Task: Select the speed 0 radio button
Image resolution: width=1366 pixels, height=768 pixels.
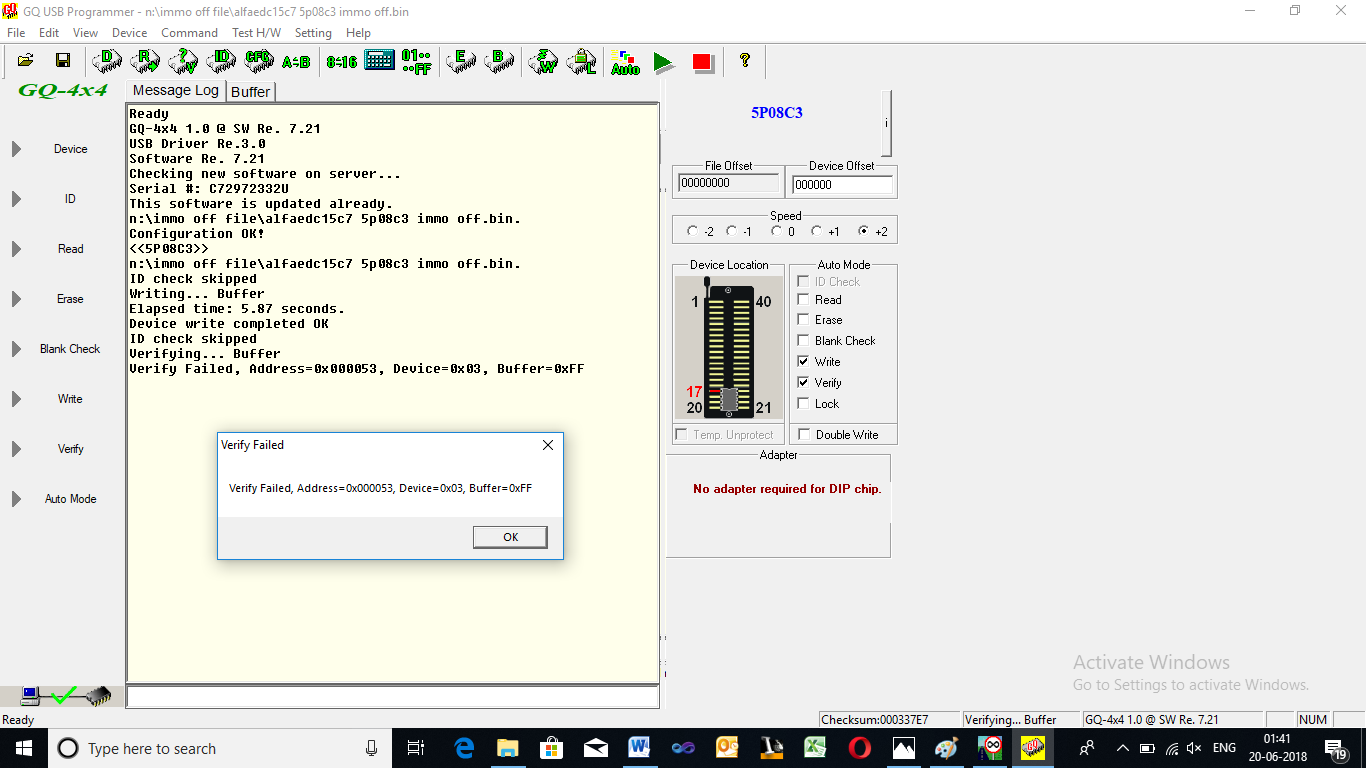Action: coord(777,232)
